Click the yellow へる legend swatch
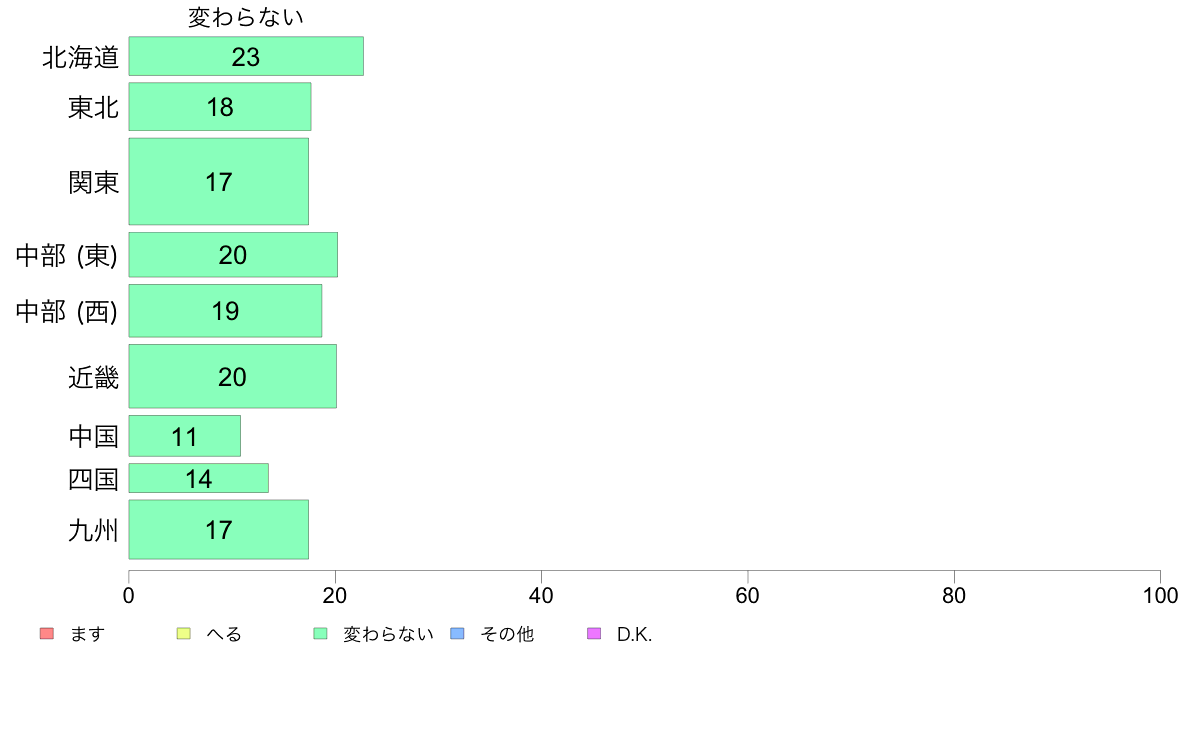 [x=183, y=634]
